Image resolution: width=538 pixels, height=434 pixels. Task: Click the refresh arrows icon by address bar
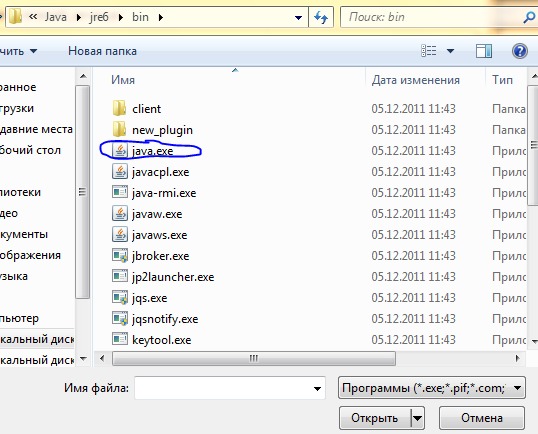point(321,17)
